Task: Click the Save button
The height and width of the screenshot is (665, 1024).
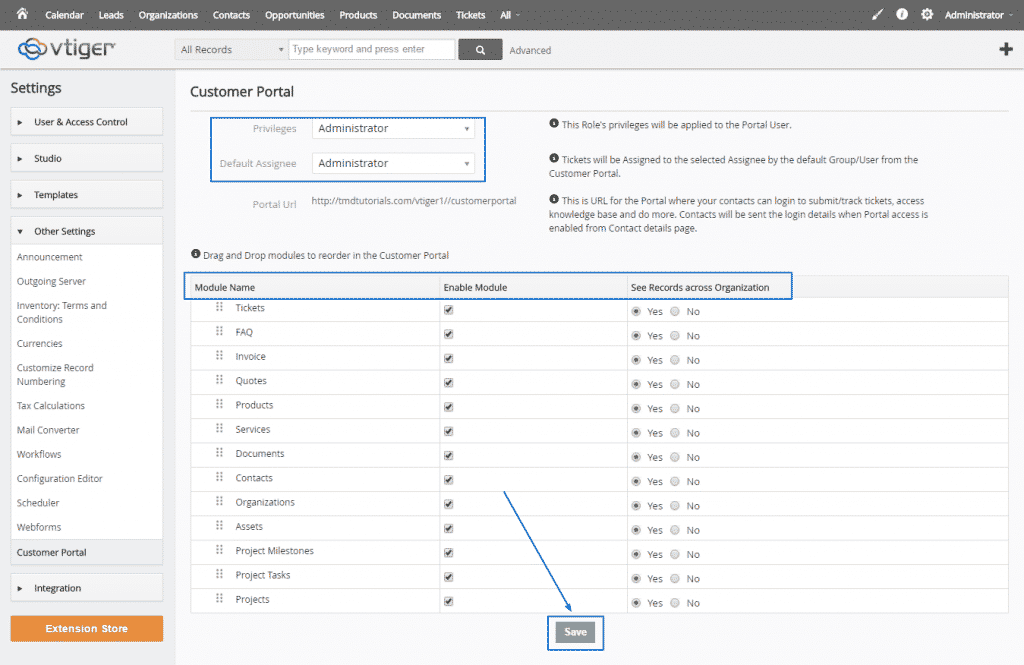Action: point(575,632)
